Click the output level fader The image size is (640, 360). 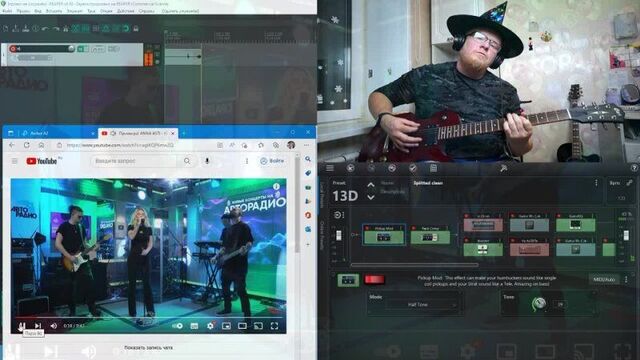pyautogui.click(x=626, y=236)
